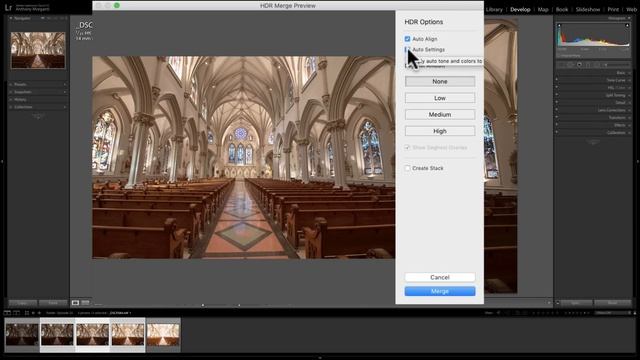Click the second window display icon on filmstrip bar
This screenshot has height=360, width=640.
(16, 313)
